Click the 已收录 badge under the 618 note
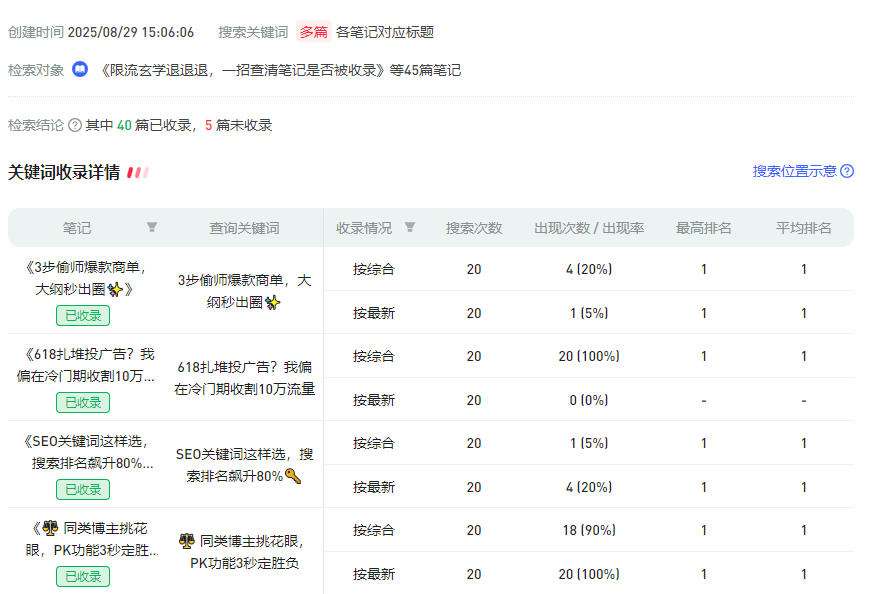 [83, 402]
